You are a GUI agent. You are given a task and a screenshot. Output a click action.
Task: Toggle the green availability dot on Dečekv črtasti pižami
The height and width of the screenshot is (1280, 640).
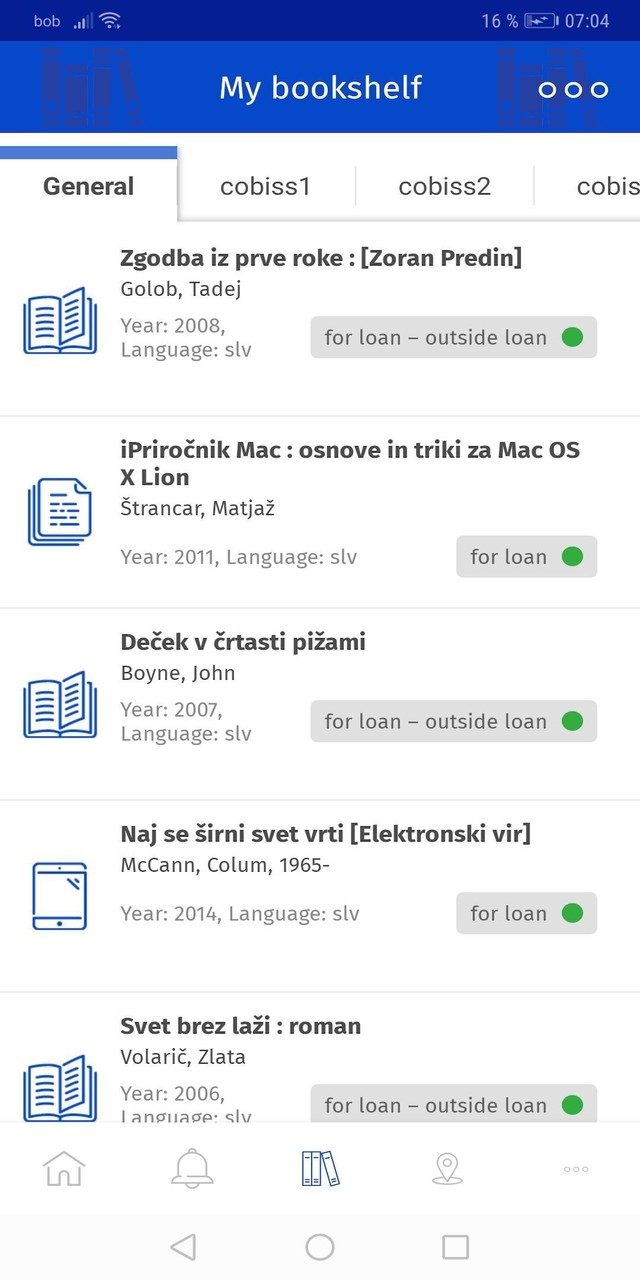pyautogui.click(x=572, y=721)
